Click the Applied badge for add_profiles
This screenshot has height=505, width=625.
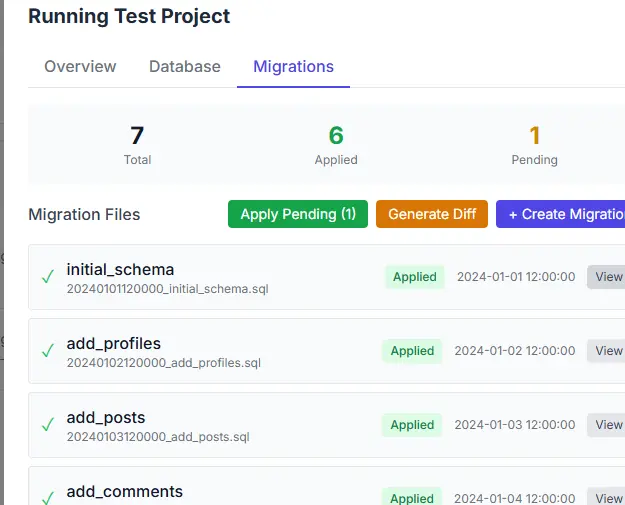412,351
